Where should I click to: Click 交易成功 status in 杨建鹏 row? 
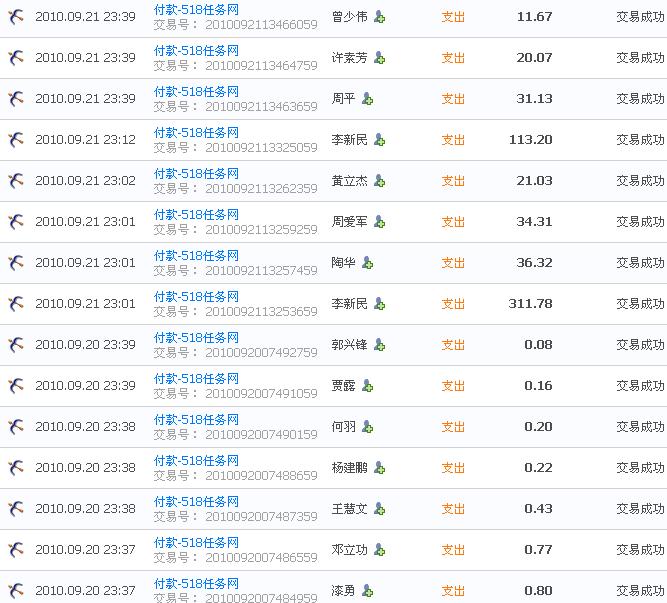click(x=640, y=468)
